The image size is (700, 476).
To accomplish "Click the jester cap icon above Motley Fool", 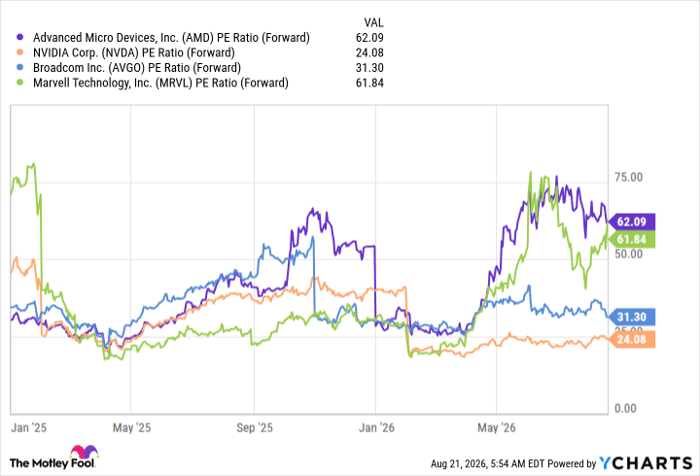I will click(84, 452).
